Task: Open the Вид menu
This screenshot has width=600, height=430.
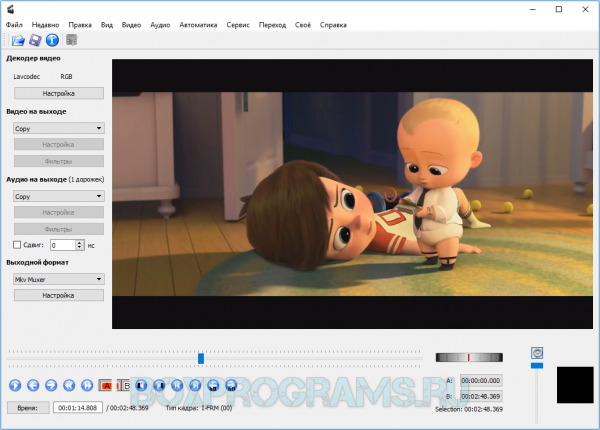Action: (x=107, y=25)
